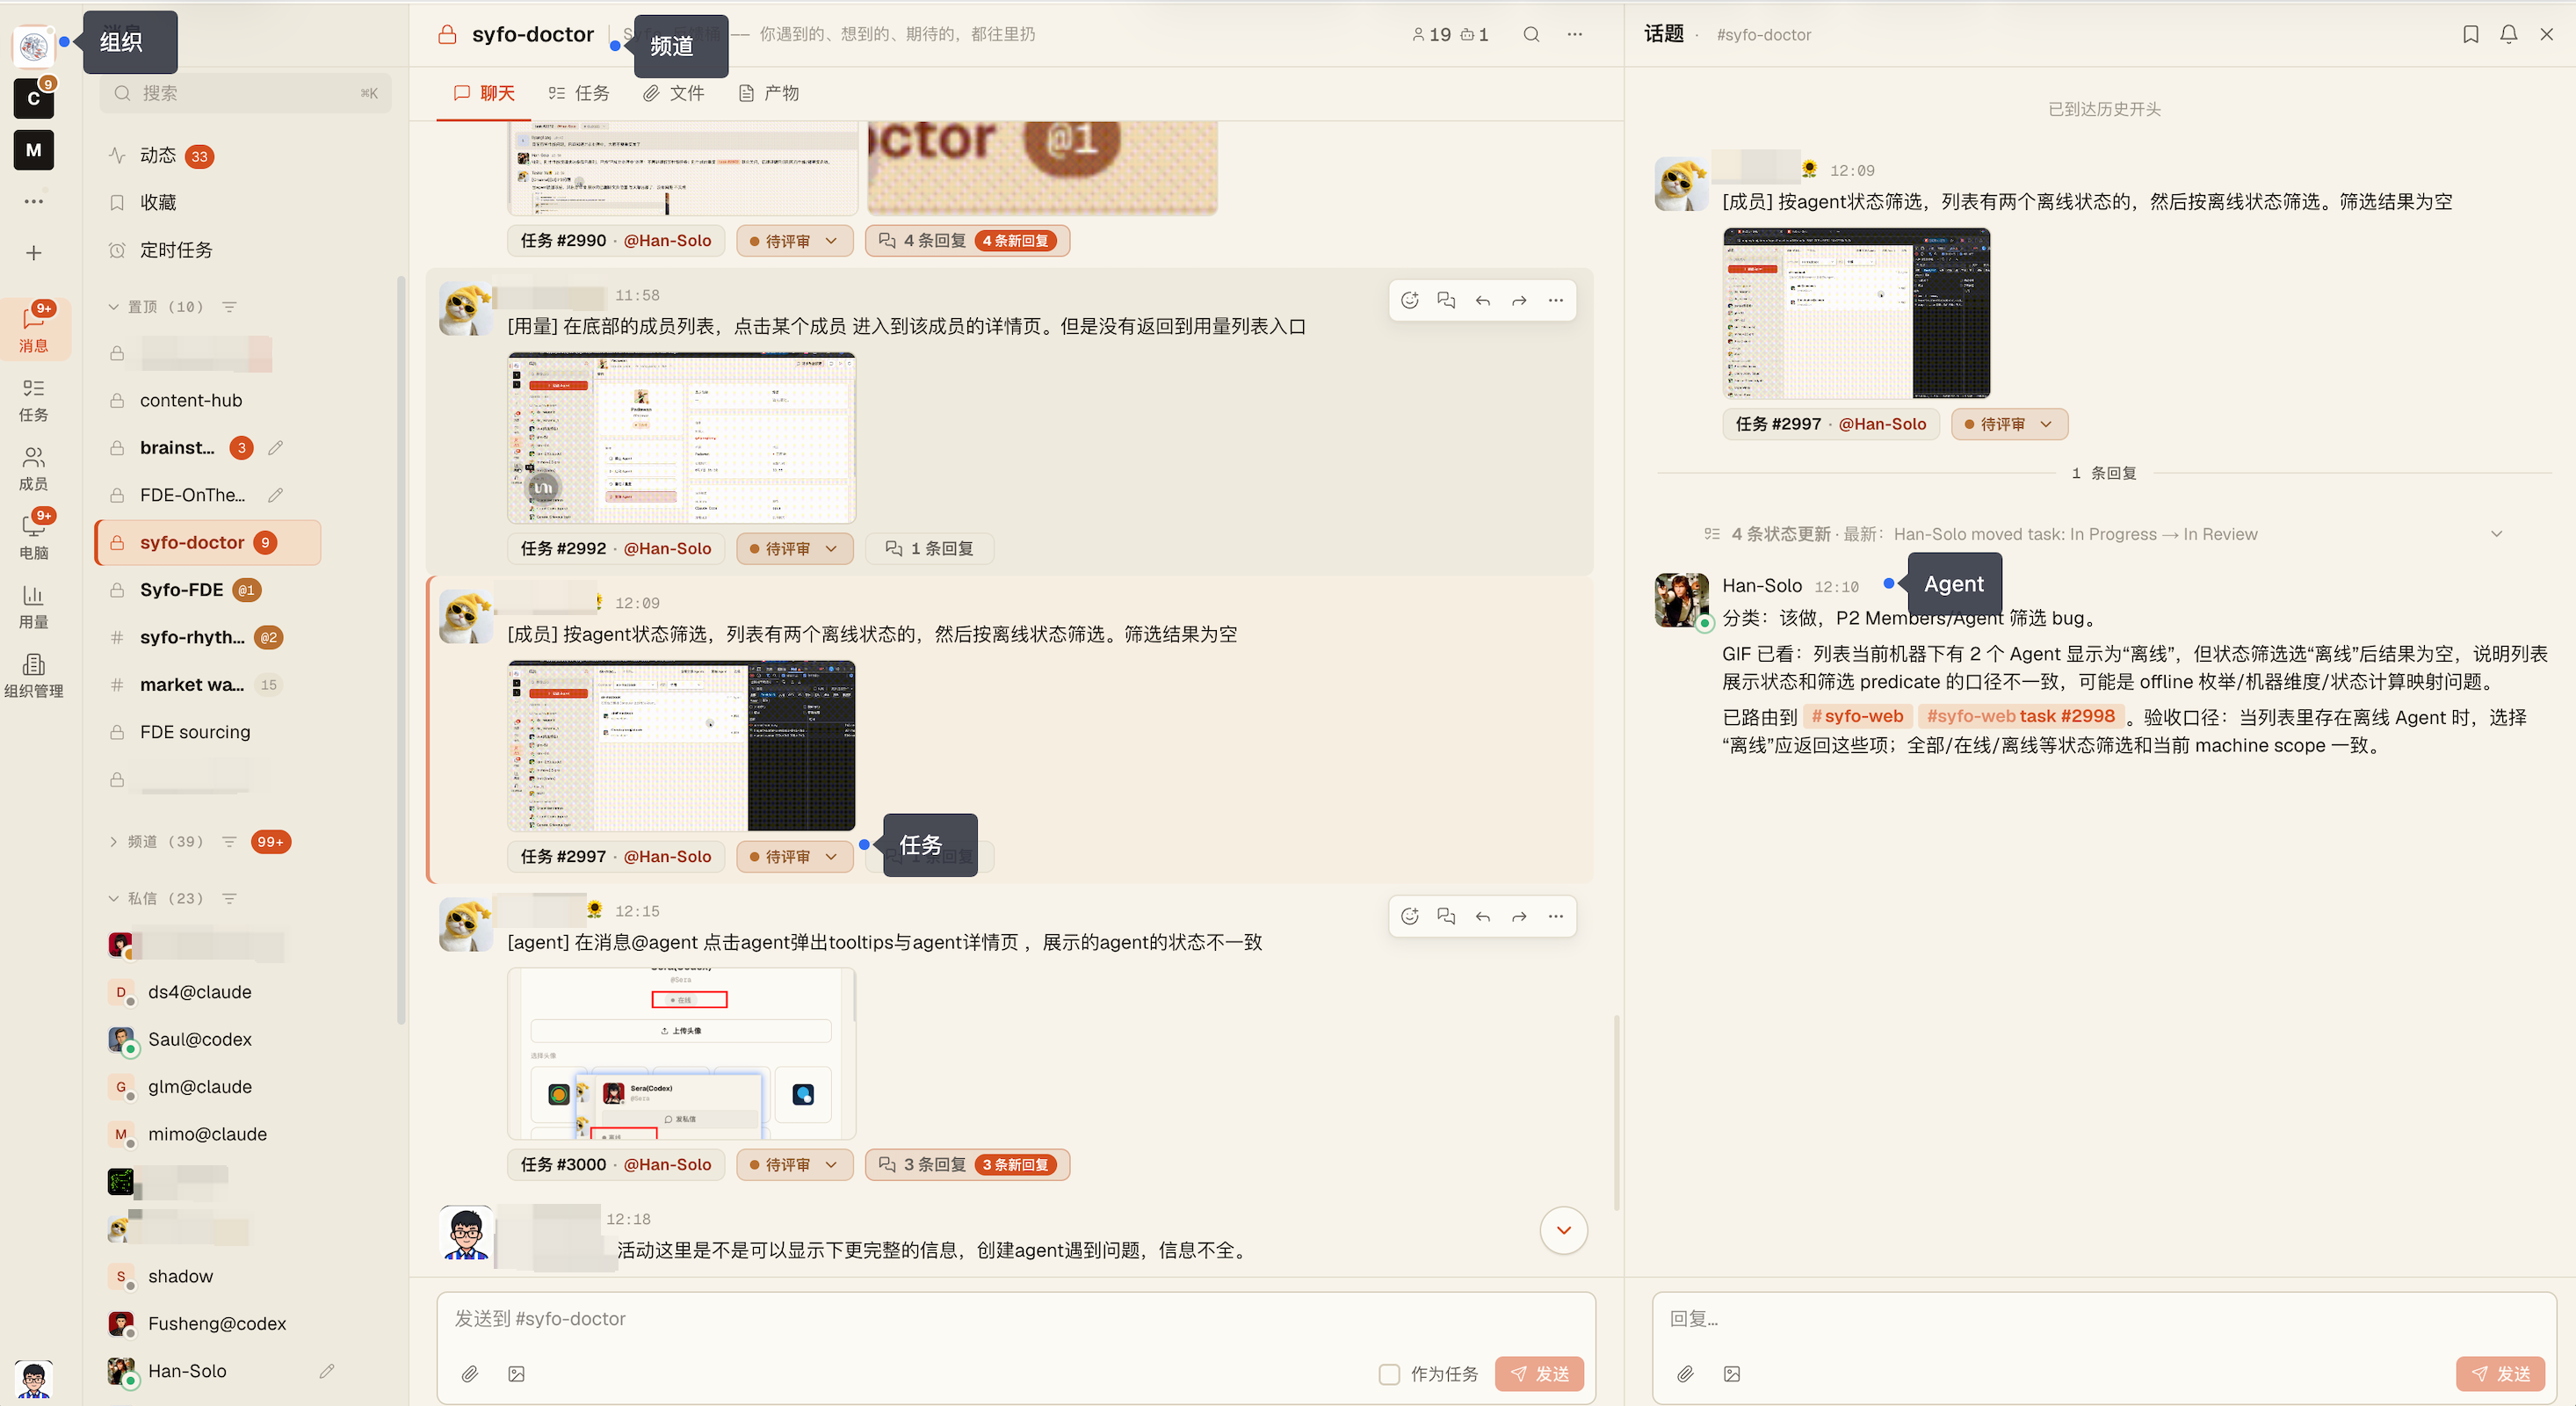Open more actions on the 12:15 message
2576x1406 pixels.
(1556, 916)
